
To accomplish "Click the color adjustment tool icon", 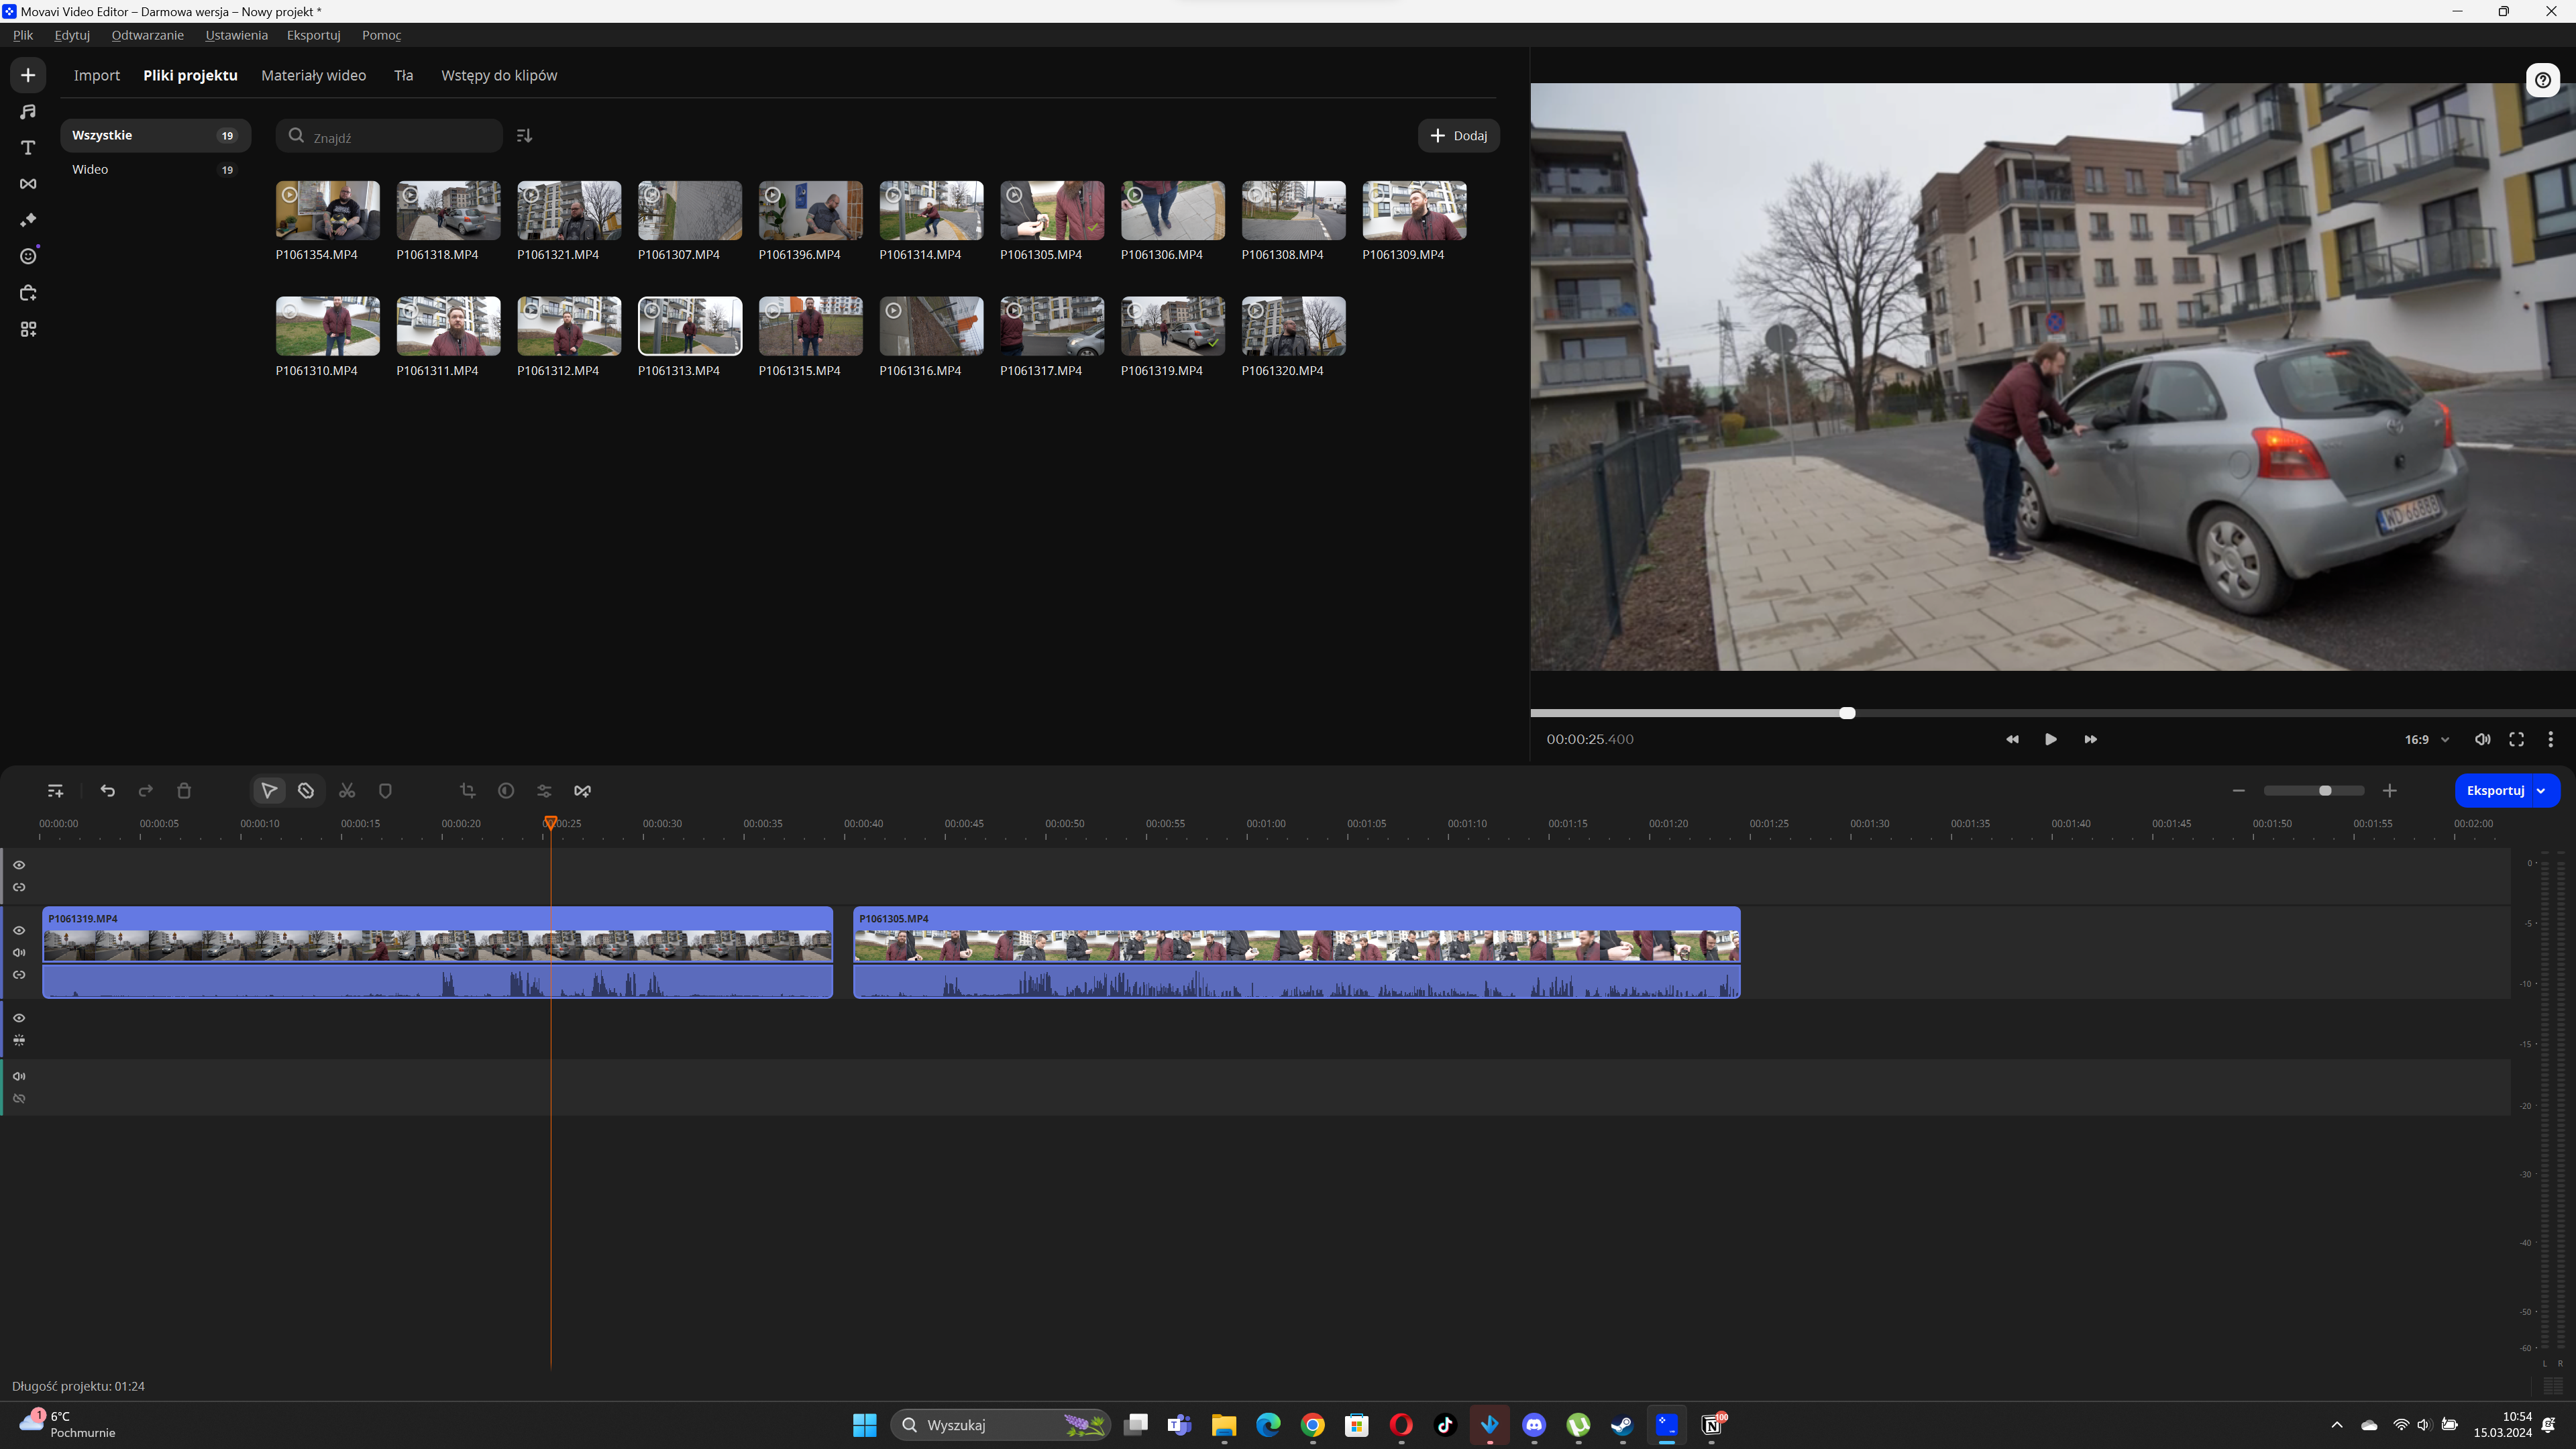I will 506,791.
